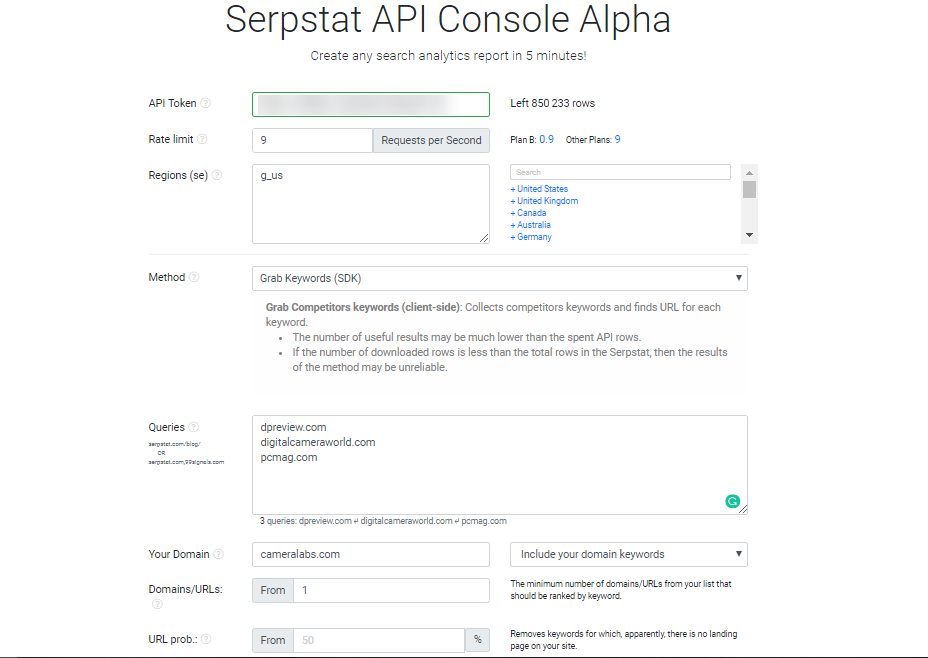This screenshot has height=658, width=928.
Task: Add Germany region
Action: pos(531,237)
